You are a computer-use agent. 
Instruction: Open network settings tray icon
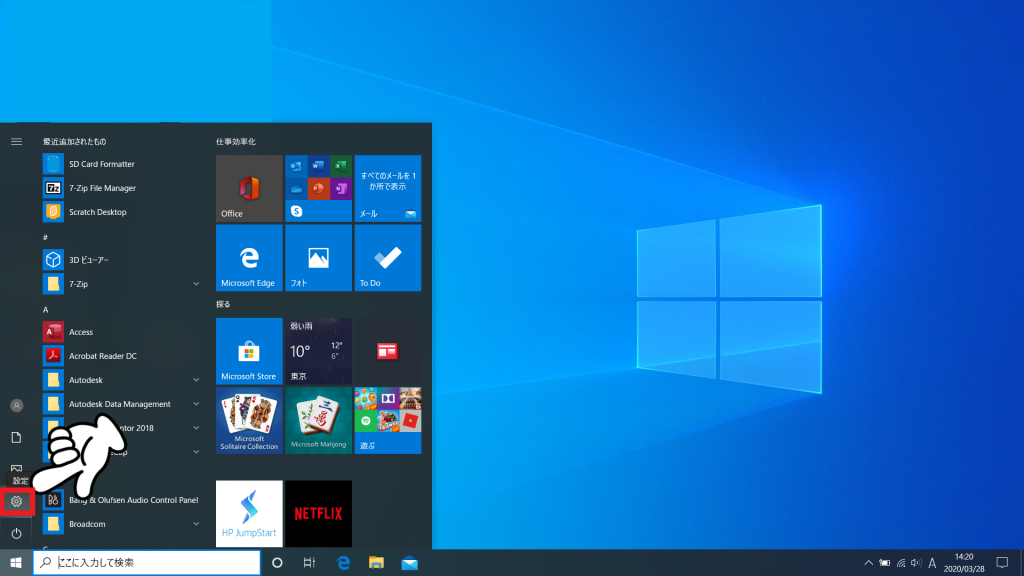(901, 563)
